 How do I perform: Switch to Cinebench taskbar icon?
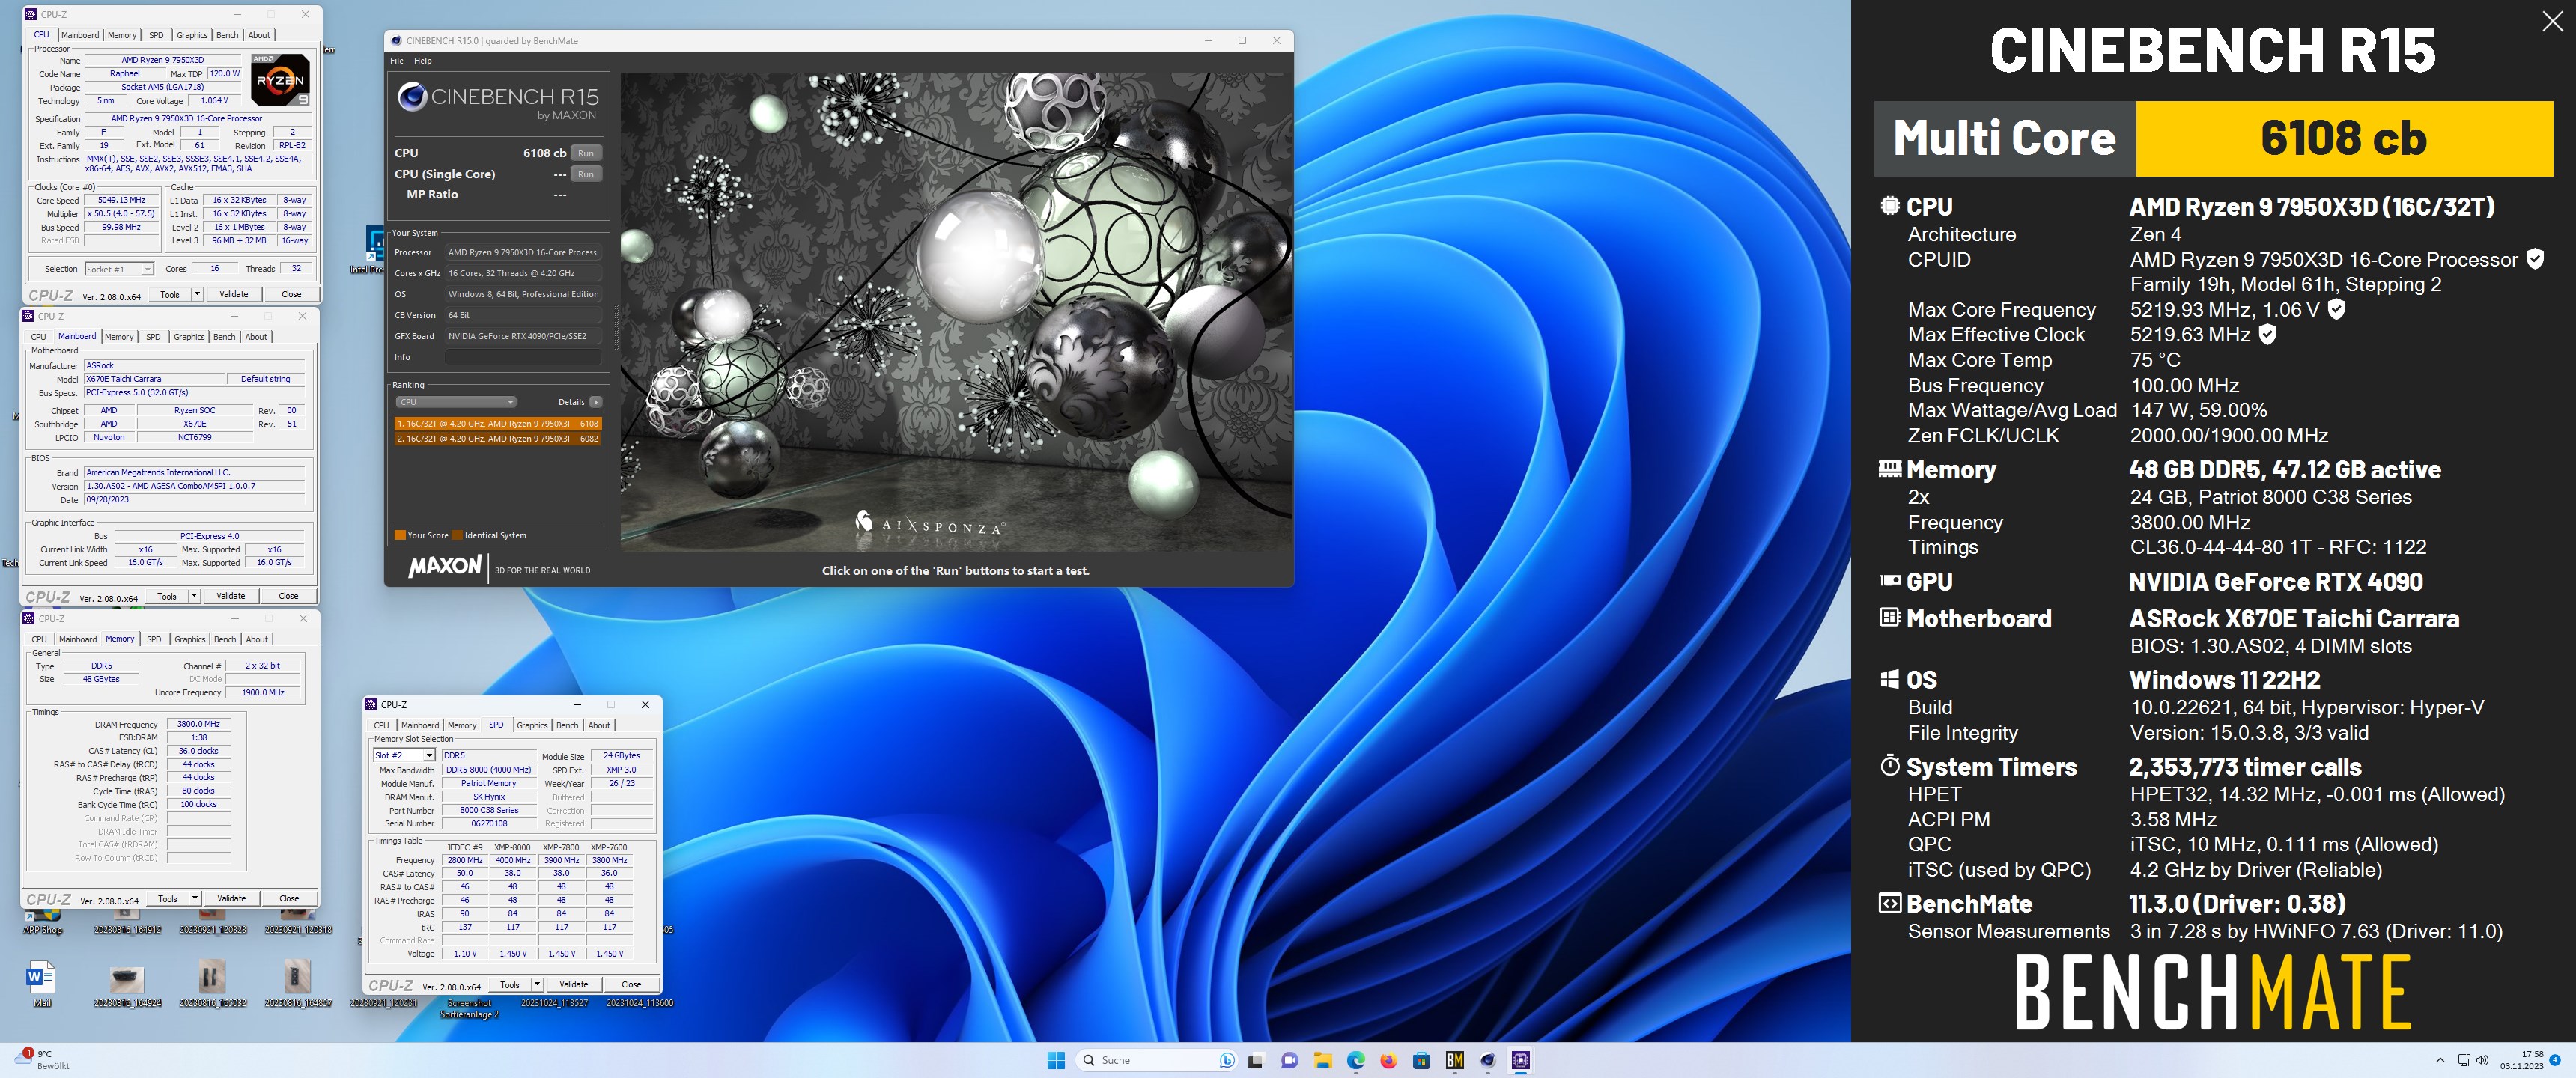[1487, 1060]
